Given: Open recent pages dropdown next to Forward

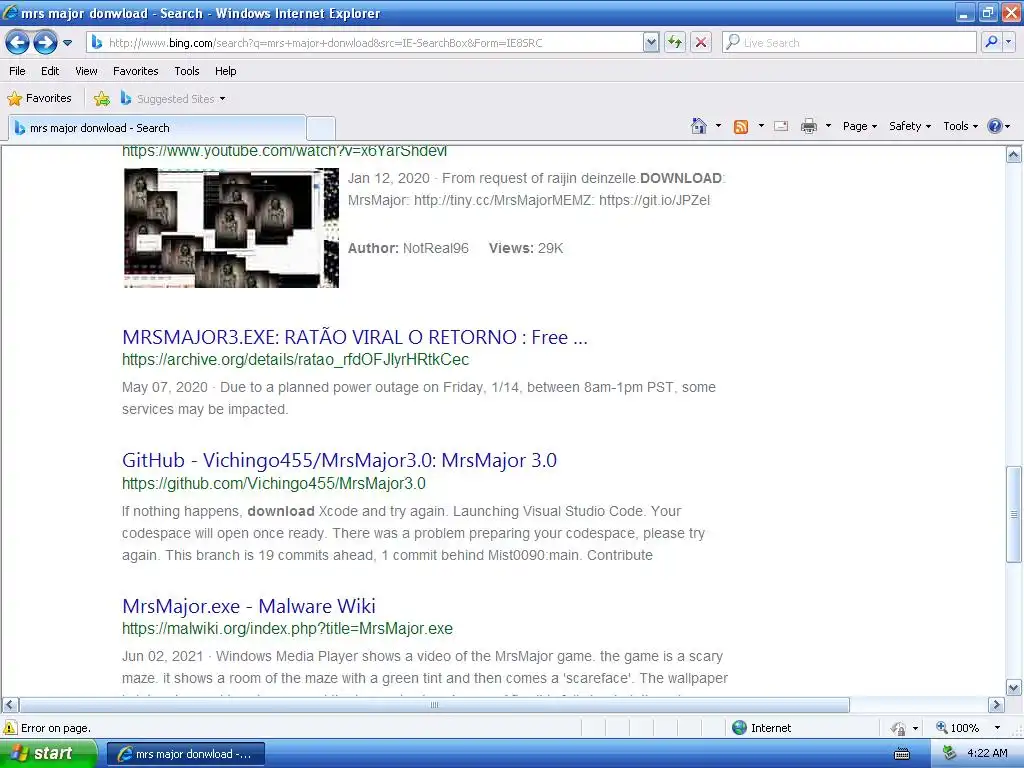Looking at the screenshot, I should click(67, 43).
